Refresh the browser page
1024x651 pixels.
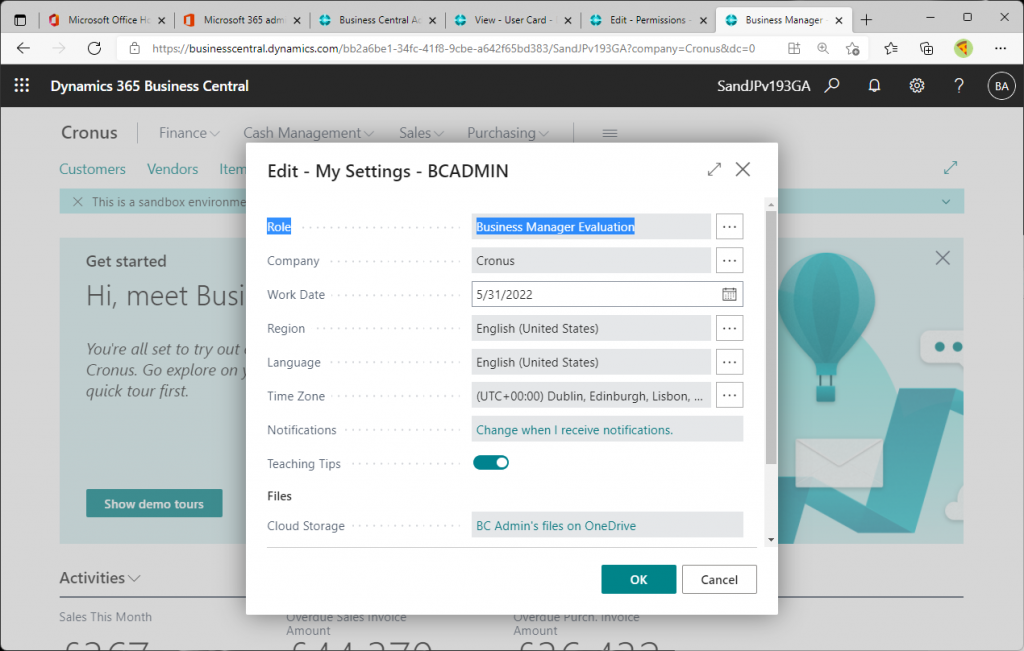[95, 48]
